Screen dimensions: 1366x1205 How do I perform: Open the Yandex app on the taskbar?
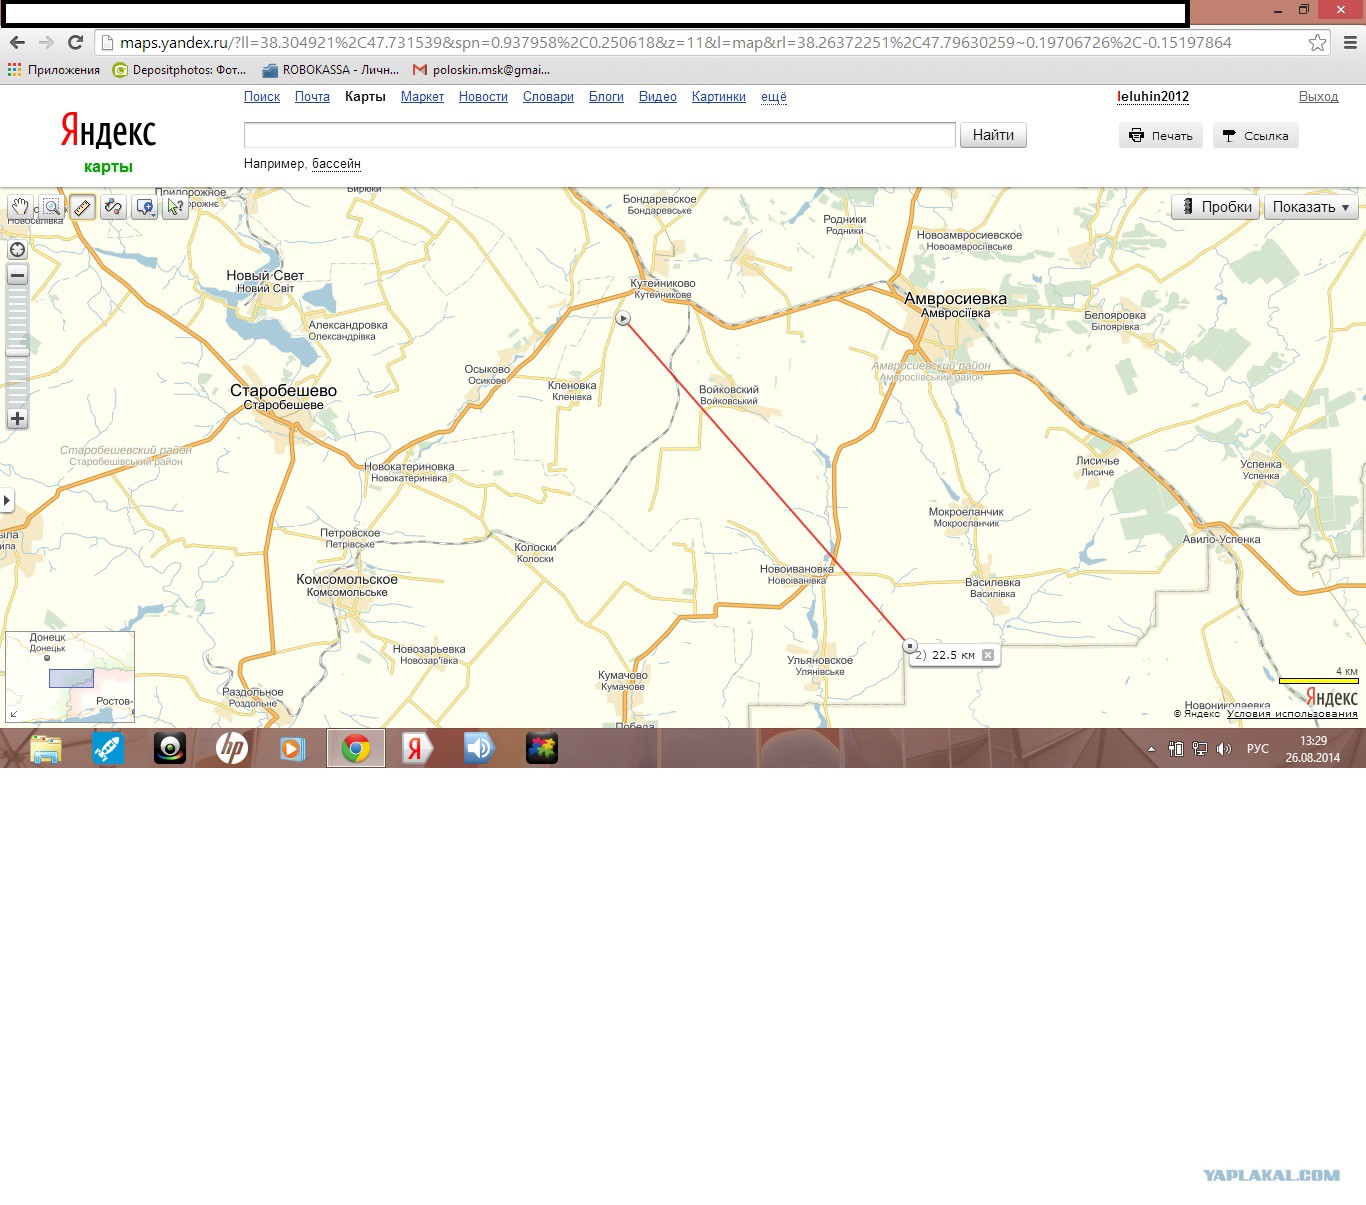click(417, 748)
